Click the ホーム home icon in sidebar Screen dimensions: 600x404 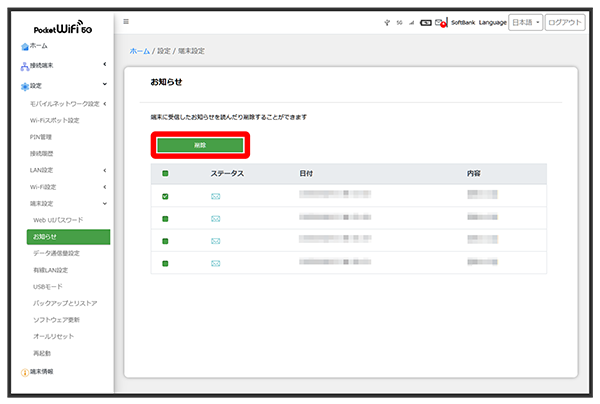click(x=24, y=46)
